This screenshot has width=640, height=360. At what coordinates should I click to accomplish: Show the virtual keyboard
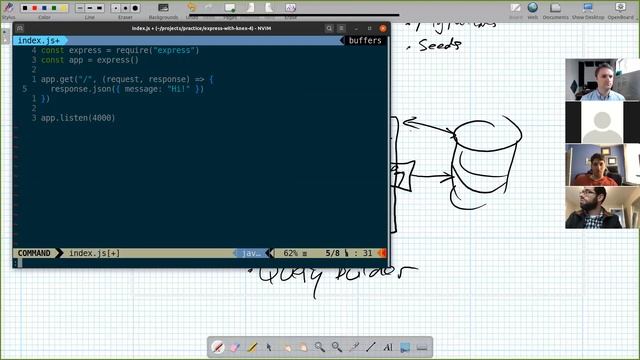click(x=422, y=347)
